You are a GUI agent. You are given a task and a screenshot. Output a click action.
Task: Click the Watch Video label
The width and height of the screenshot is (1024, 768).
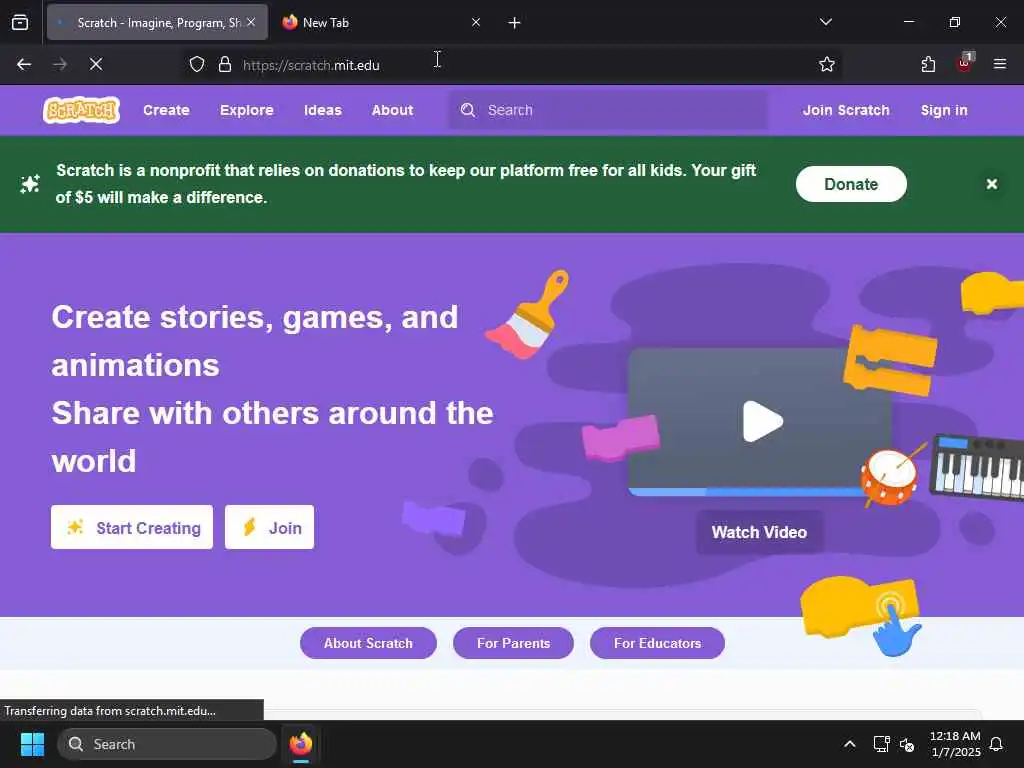click(x=759, y=532)
